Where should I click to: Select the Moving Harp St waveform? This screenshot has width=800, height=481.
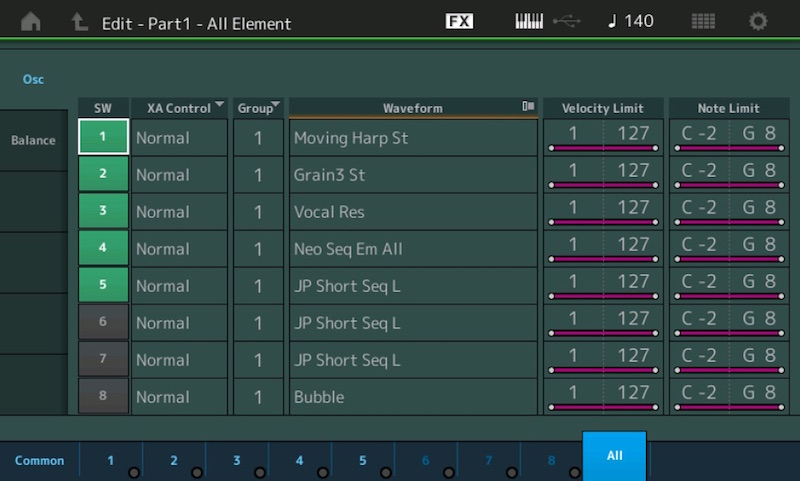pyautogui.click(x=413, y=138)
